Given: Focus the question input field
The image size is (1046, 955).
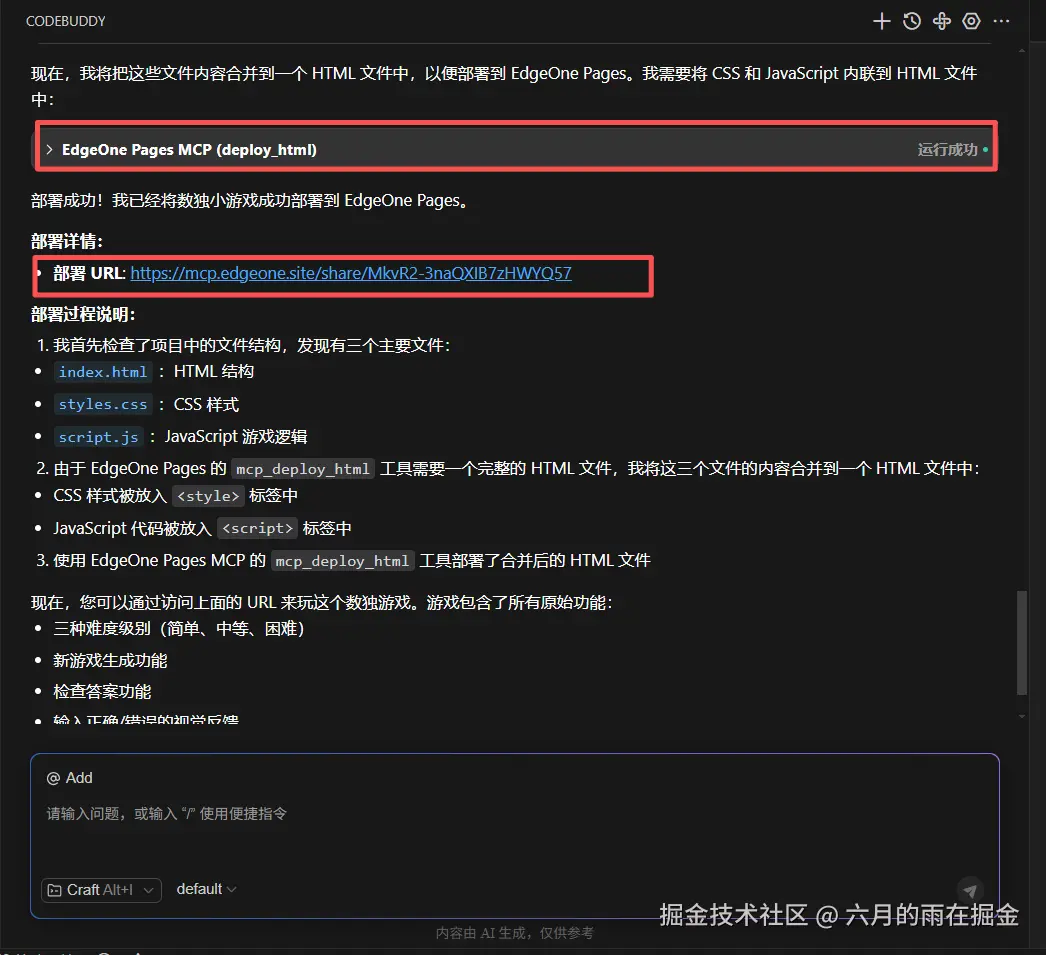Looking at the screenshot, I should pyautogui.click(x=514, y=814).
